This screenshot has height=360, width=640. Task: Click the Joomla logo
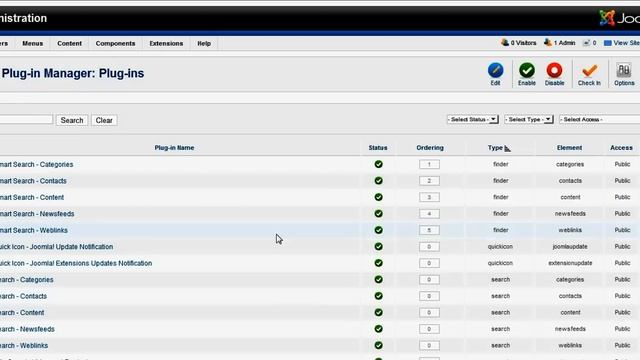tap(619, 18)
